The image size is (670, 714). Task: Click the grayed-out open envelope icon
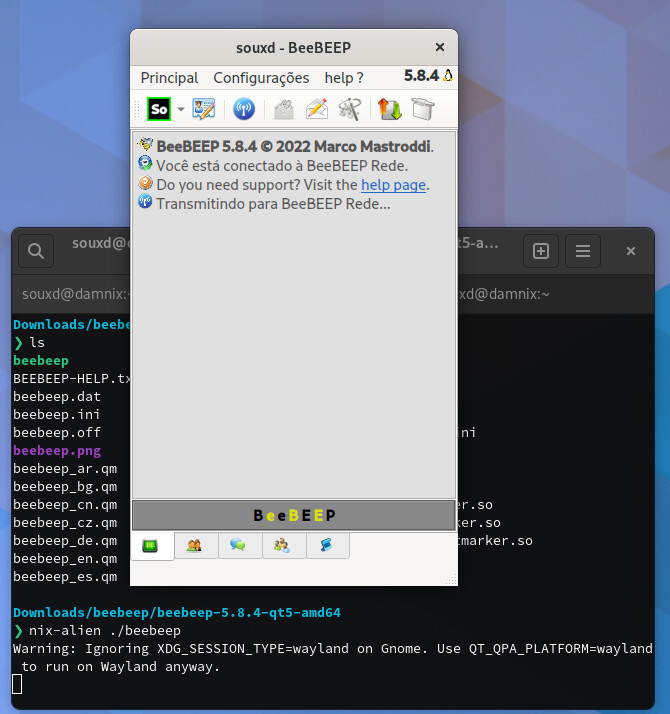tap(284, 109)
